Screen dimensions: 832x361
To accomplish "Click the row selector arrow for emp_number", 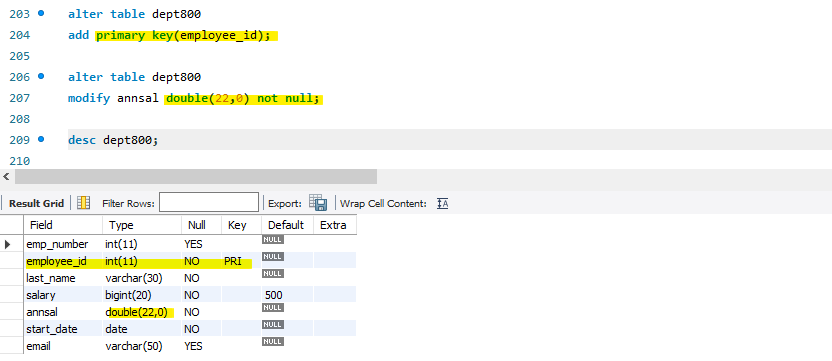I will 8,244.
